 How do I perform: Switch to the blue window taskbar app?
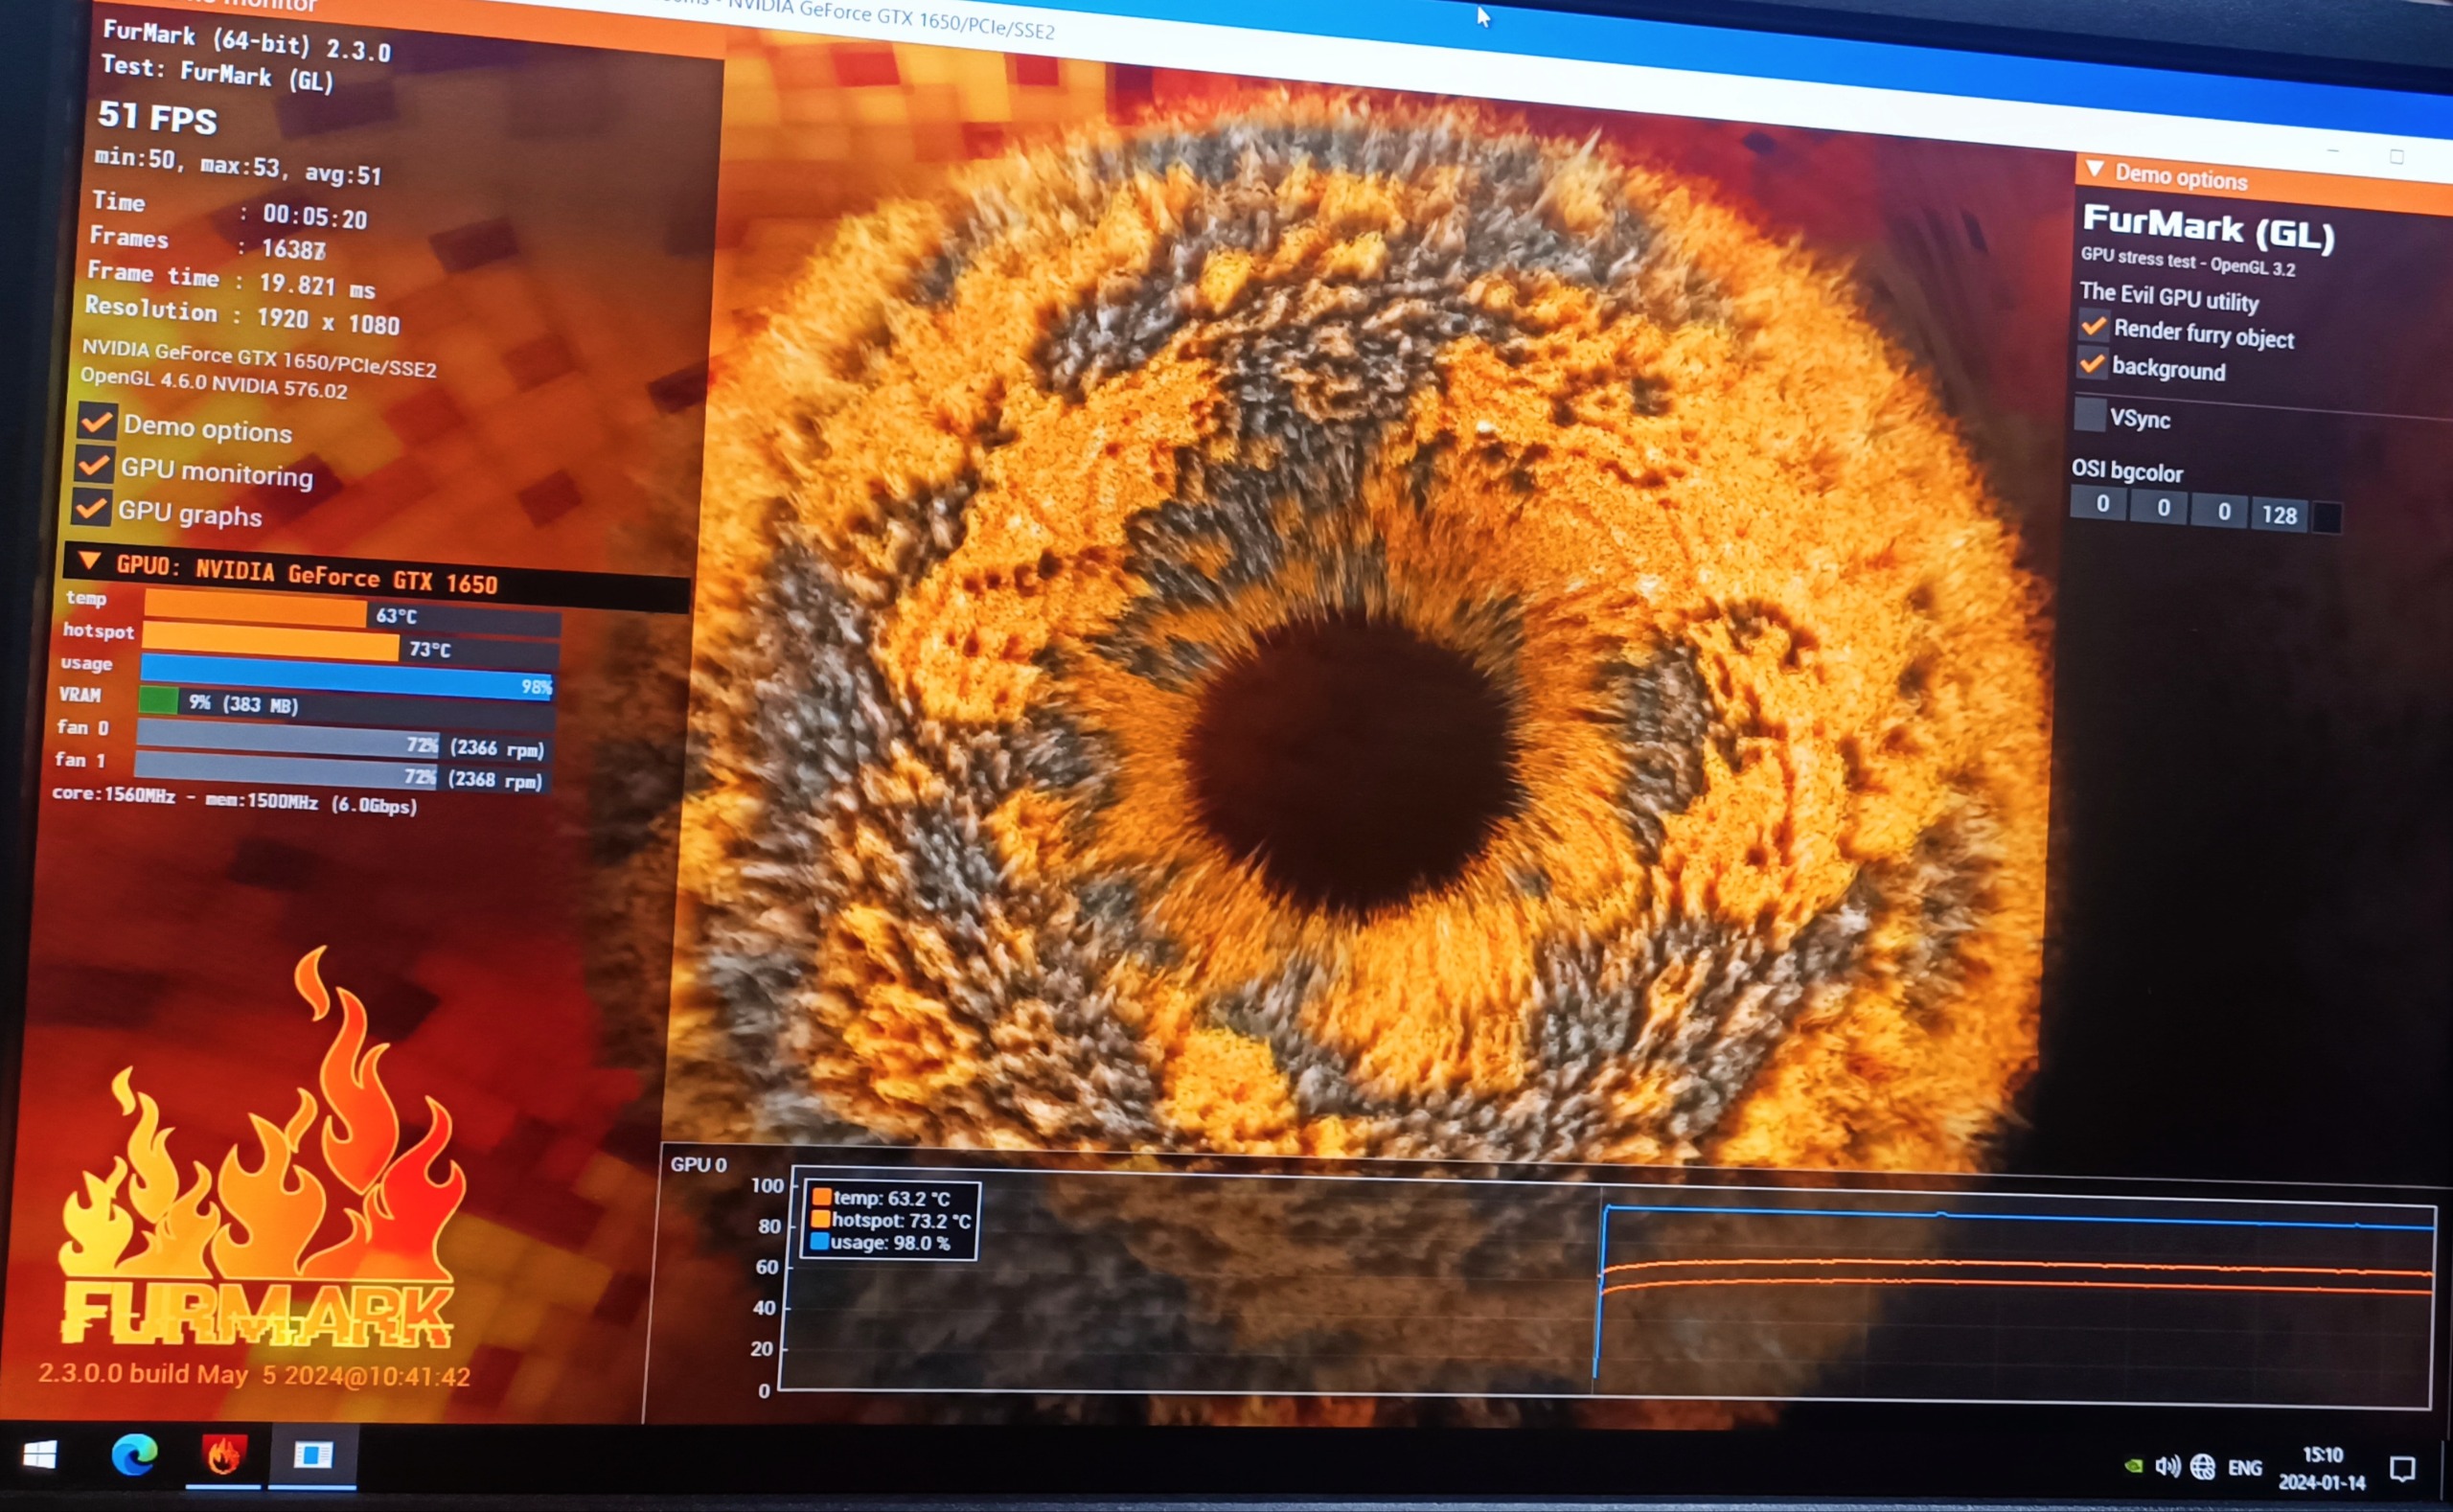[313, 1456]
